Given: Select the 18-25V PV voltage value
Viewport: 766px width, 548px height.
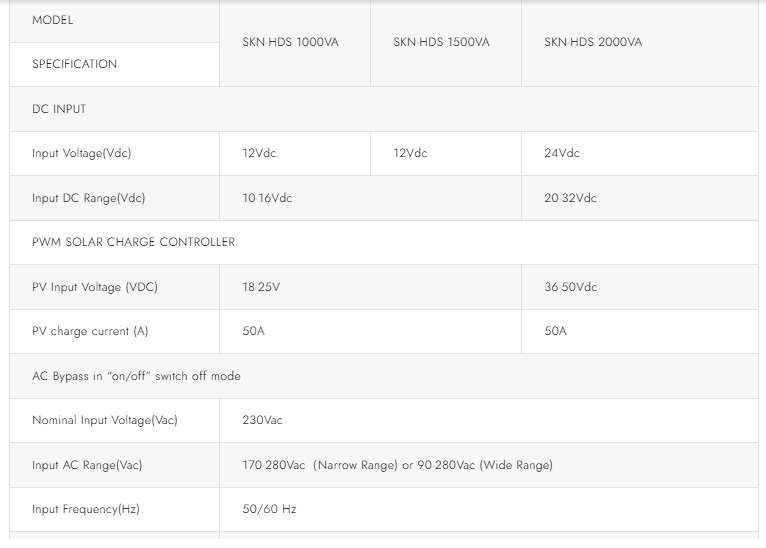Looking at the screenshot, I should pos(261,287).
